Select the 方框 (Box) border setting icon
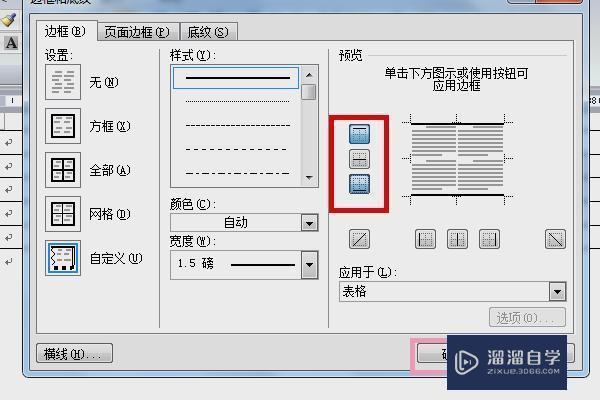The image size is (600, 400). (63, 126)
